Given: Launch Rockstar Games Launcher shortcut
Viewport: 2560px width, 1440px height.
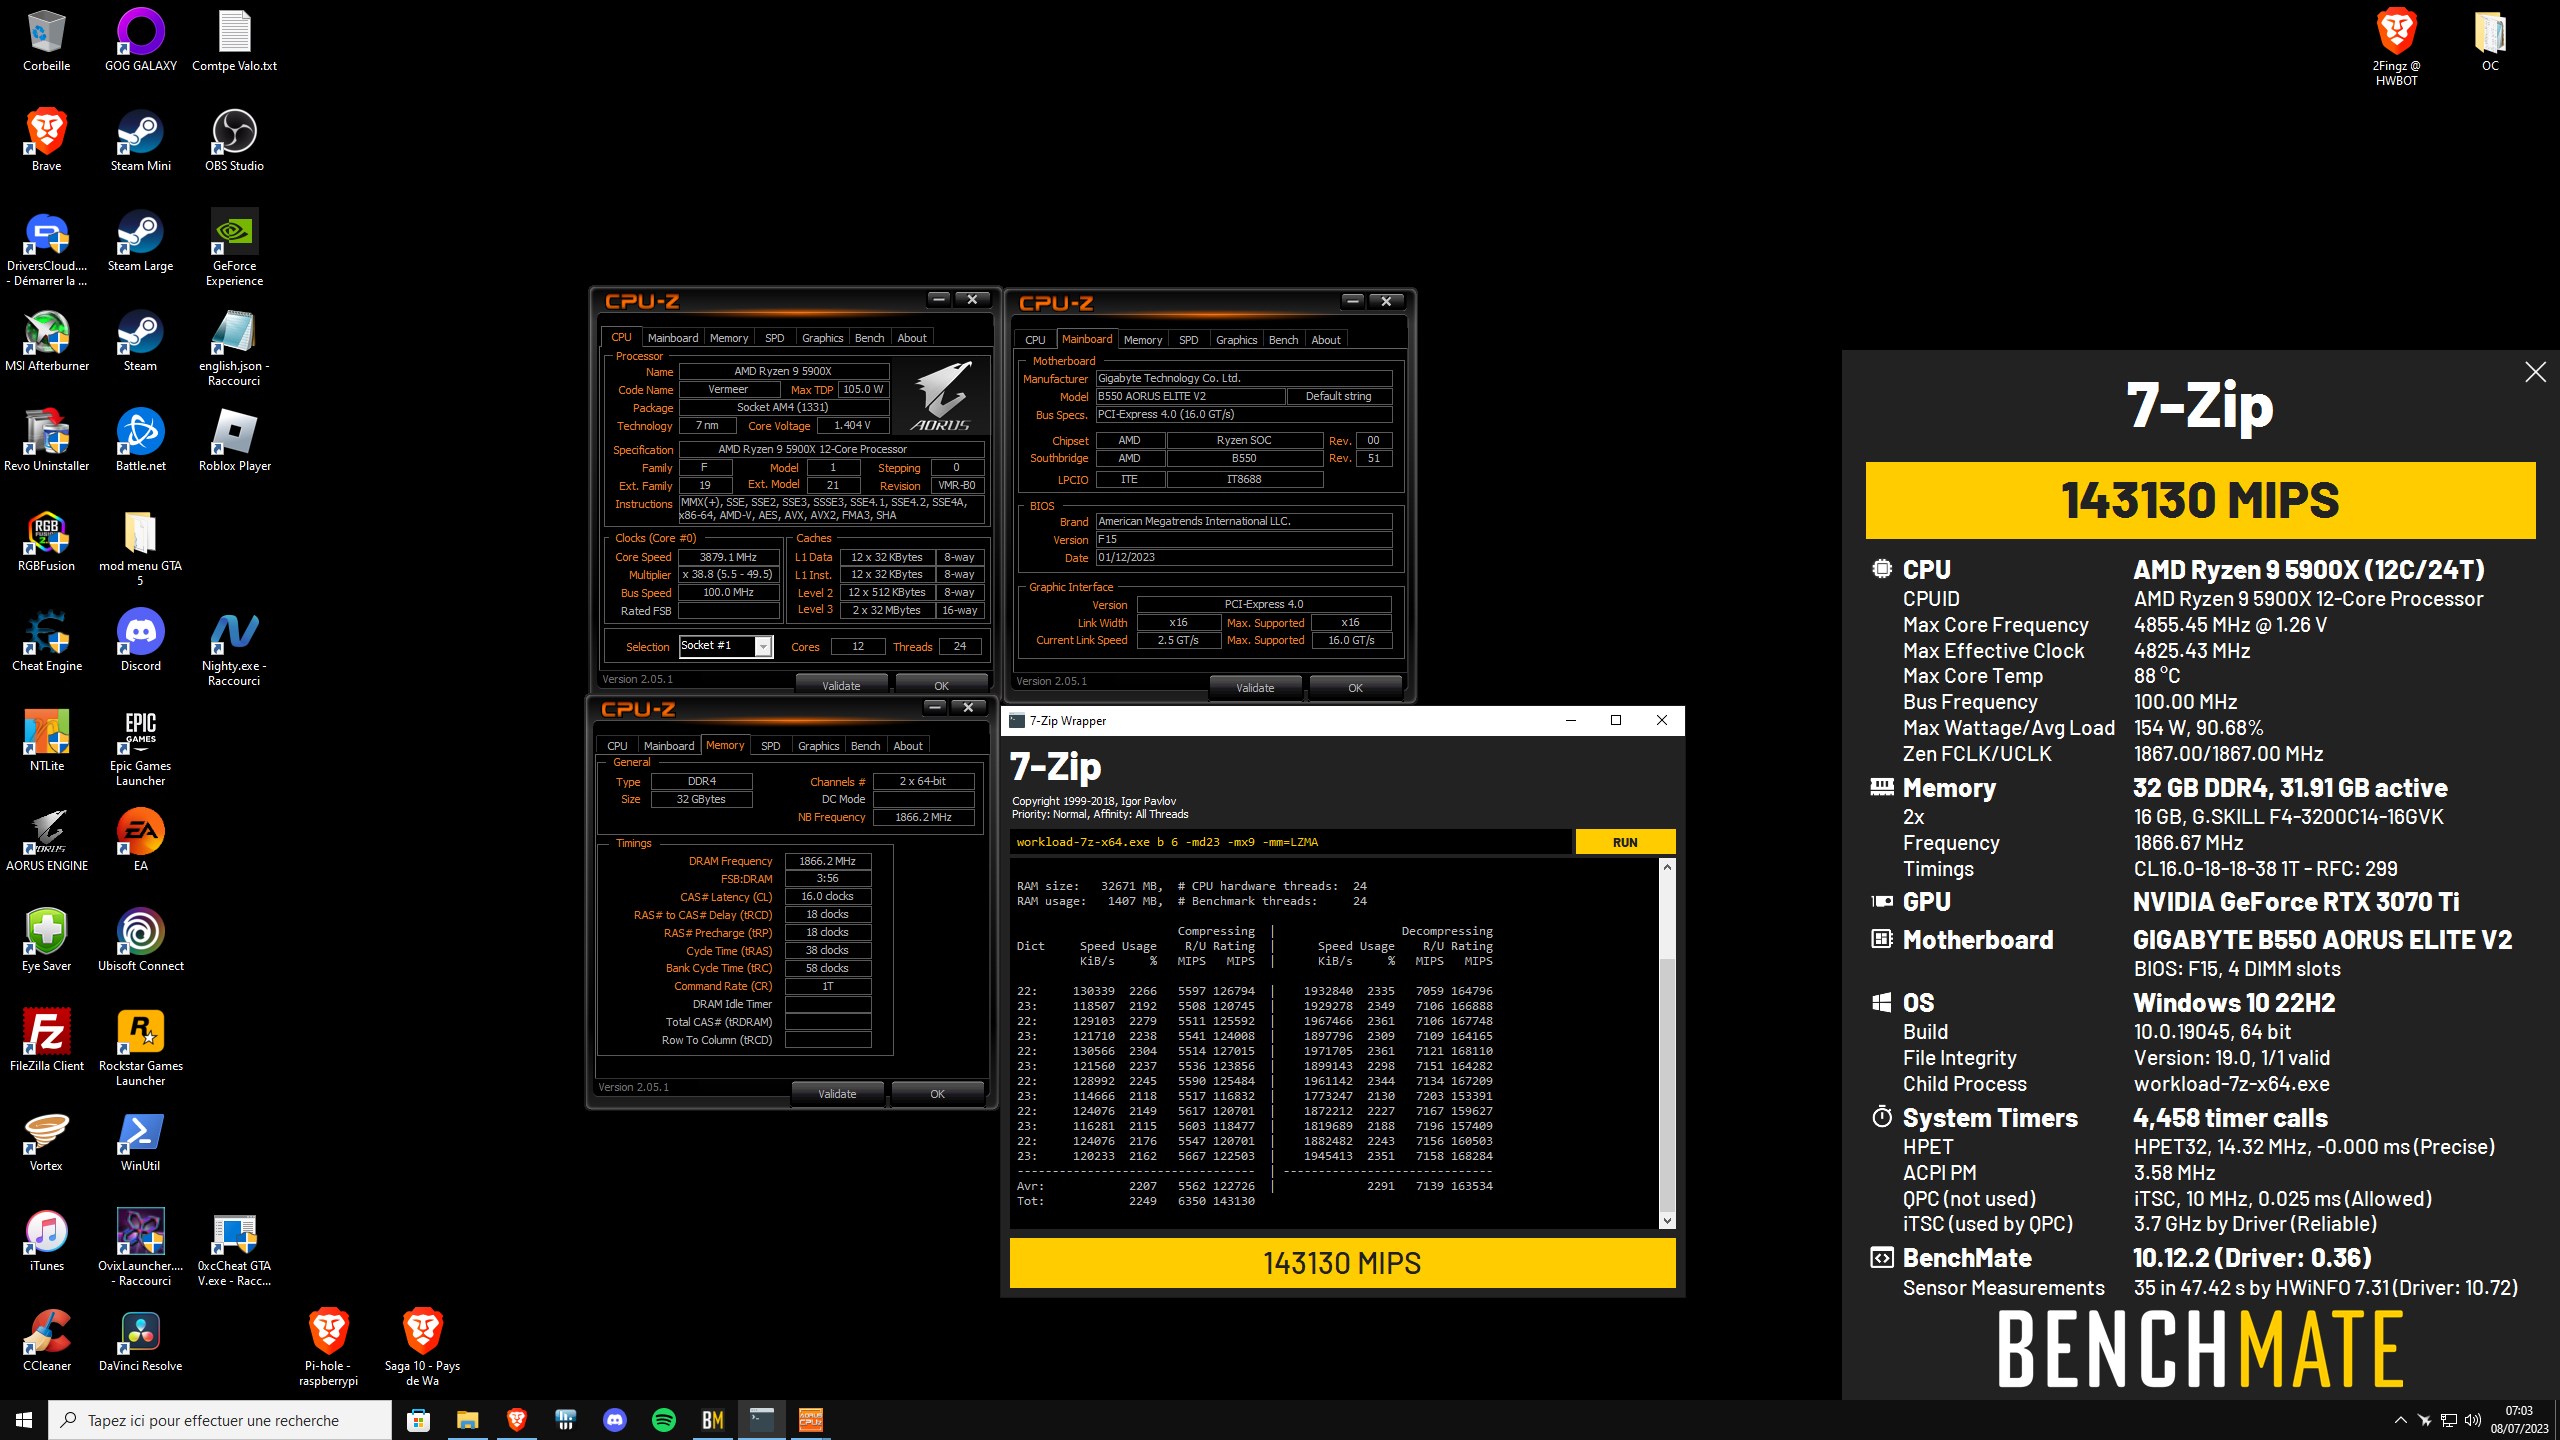Looking at the screenshot, I should (141, 1047).
